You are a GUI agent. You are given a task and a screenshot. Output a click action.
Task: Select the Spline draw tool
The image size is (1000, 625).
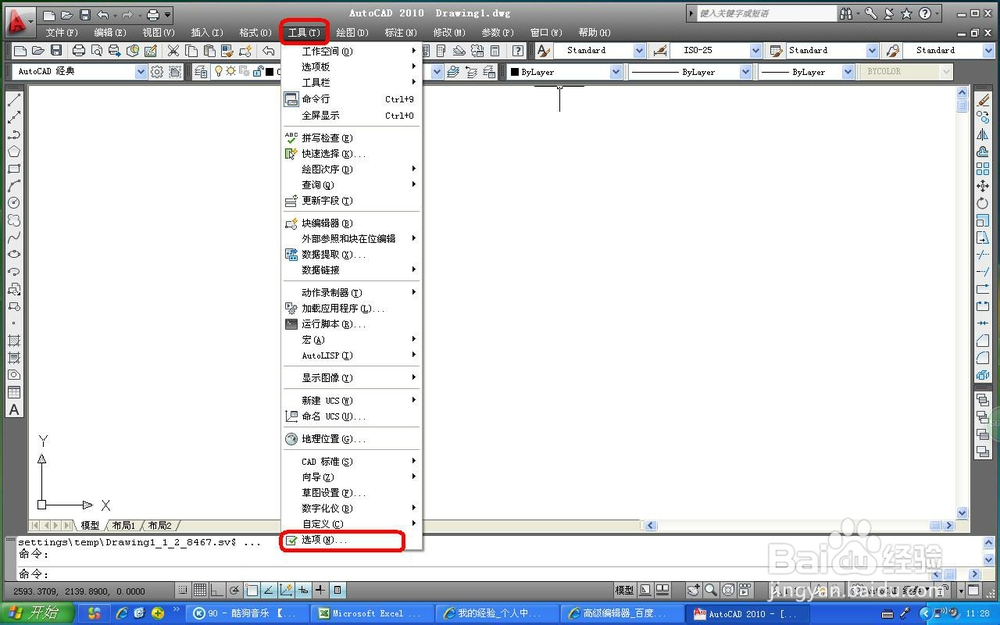coord(13,237)
